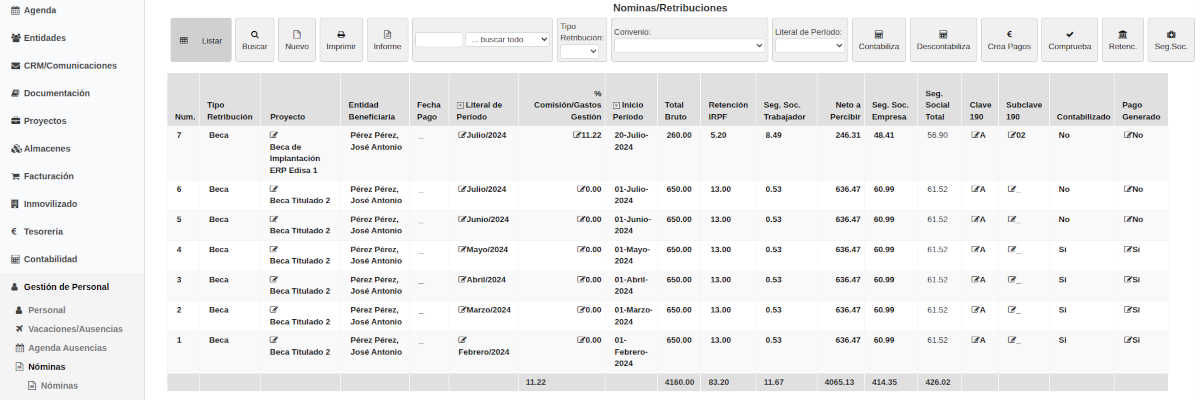Create a new payroll with Nuevo

click(x=296, y=40)
